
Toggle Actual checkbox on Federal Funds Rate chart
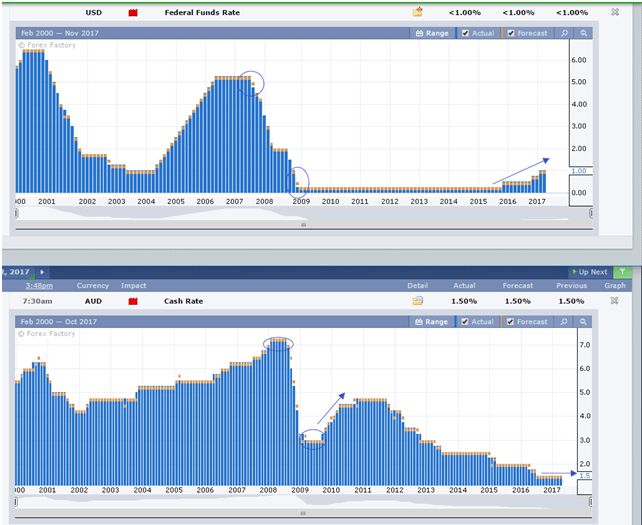(x=466, y=33)
